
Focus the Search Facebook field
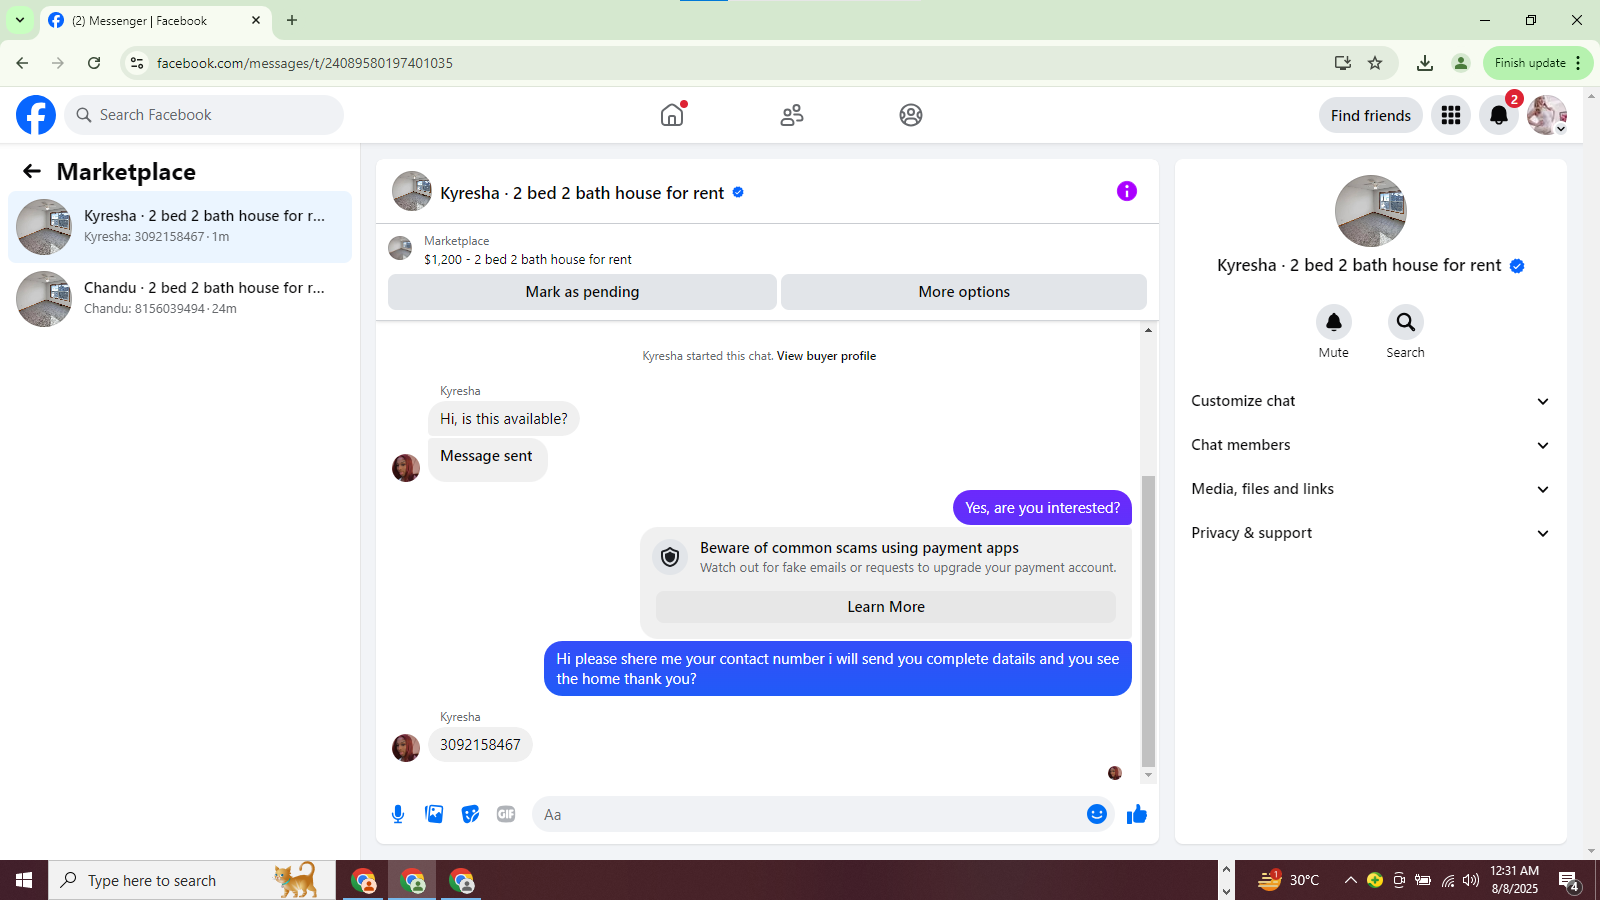coord(204,115)
